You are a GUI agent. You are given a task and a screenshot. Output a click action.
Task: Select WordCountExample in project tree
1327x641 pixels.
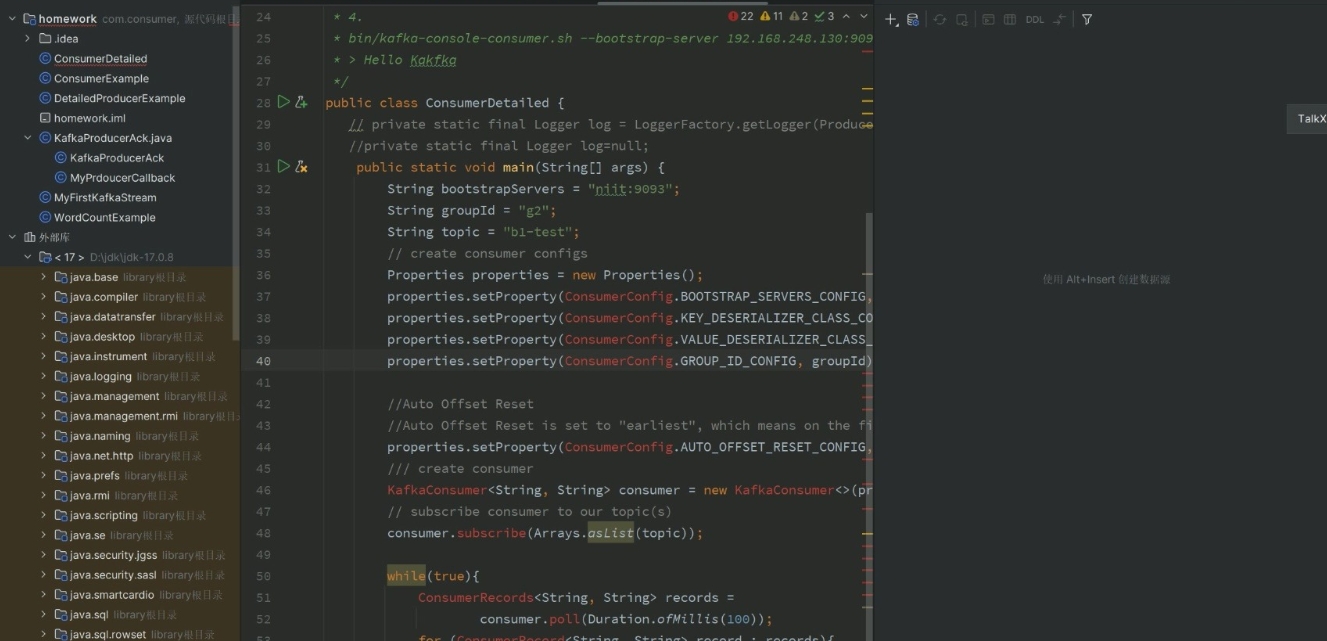pyautogui.click(x=104, y=217)
